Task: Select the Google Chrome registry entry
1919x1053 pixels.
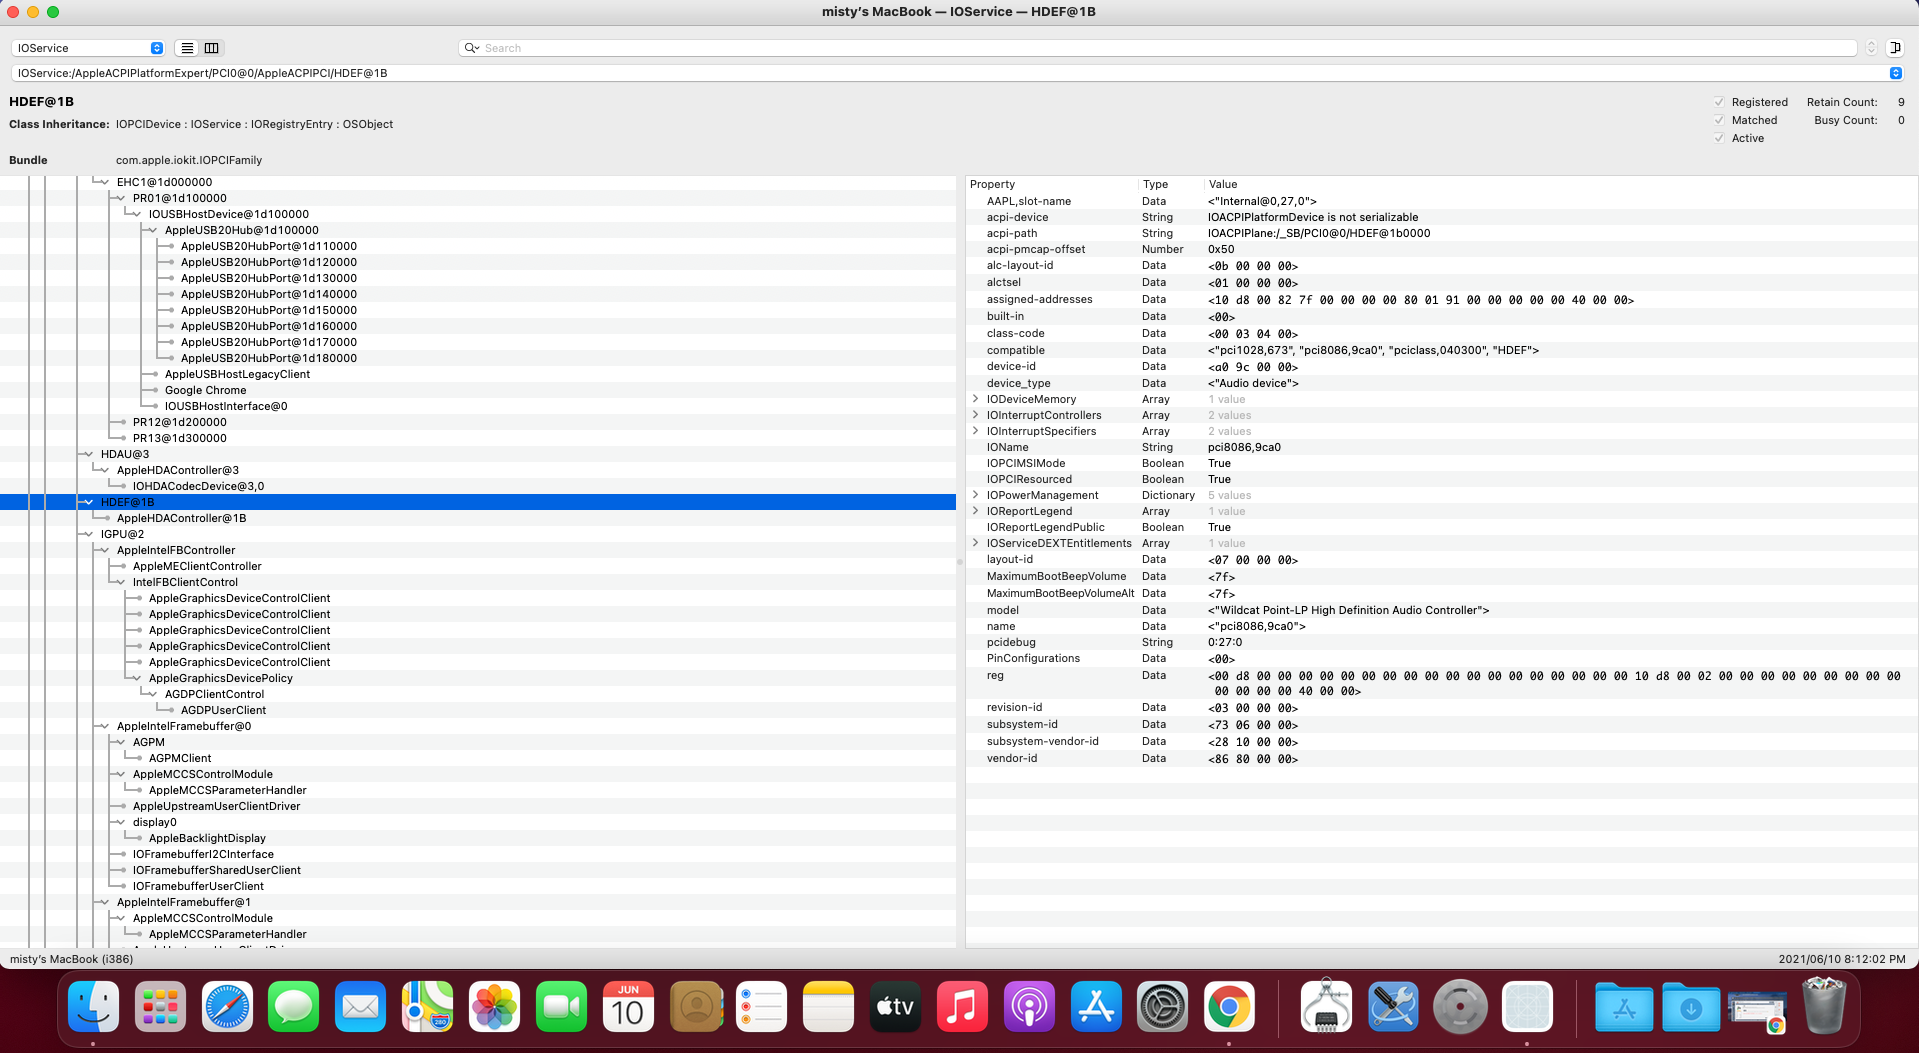Action: 205,390
